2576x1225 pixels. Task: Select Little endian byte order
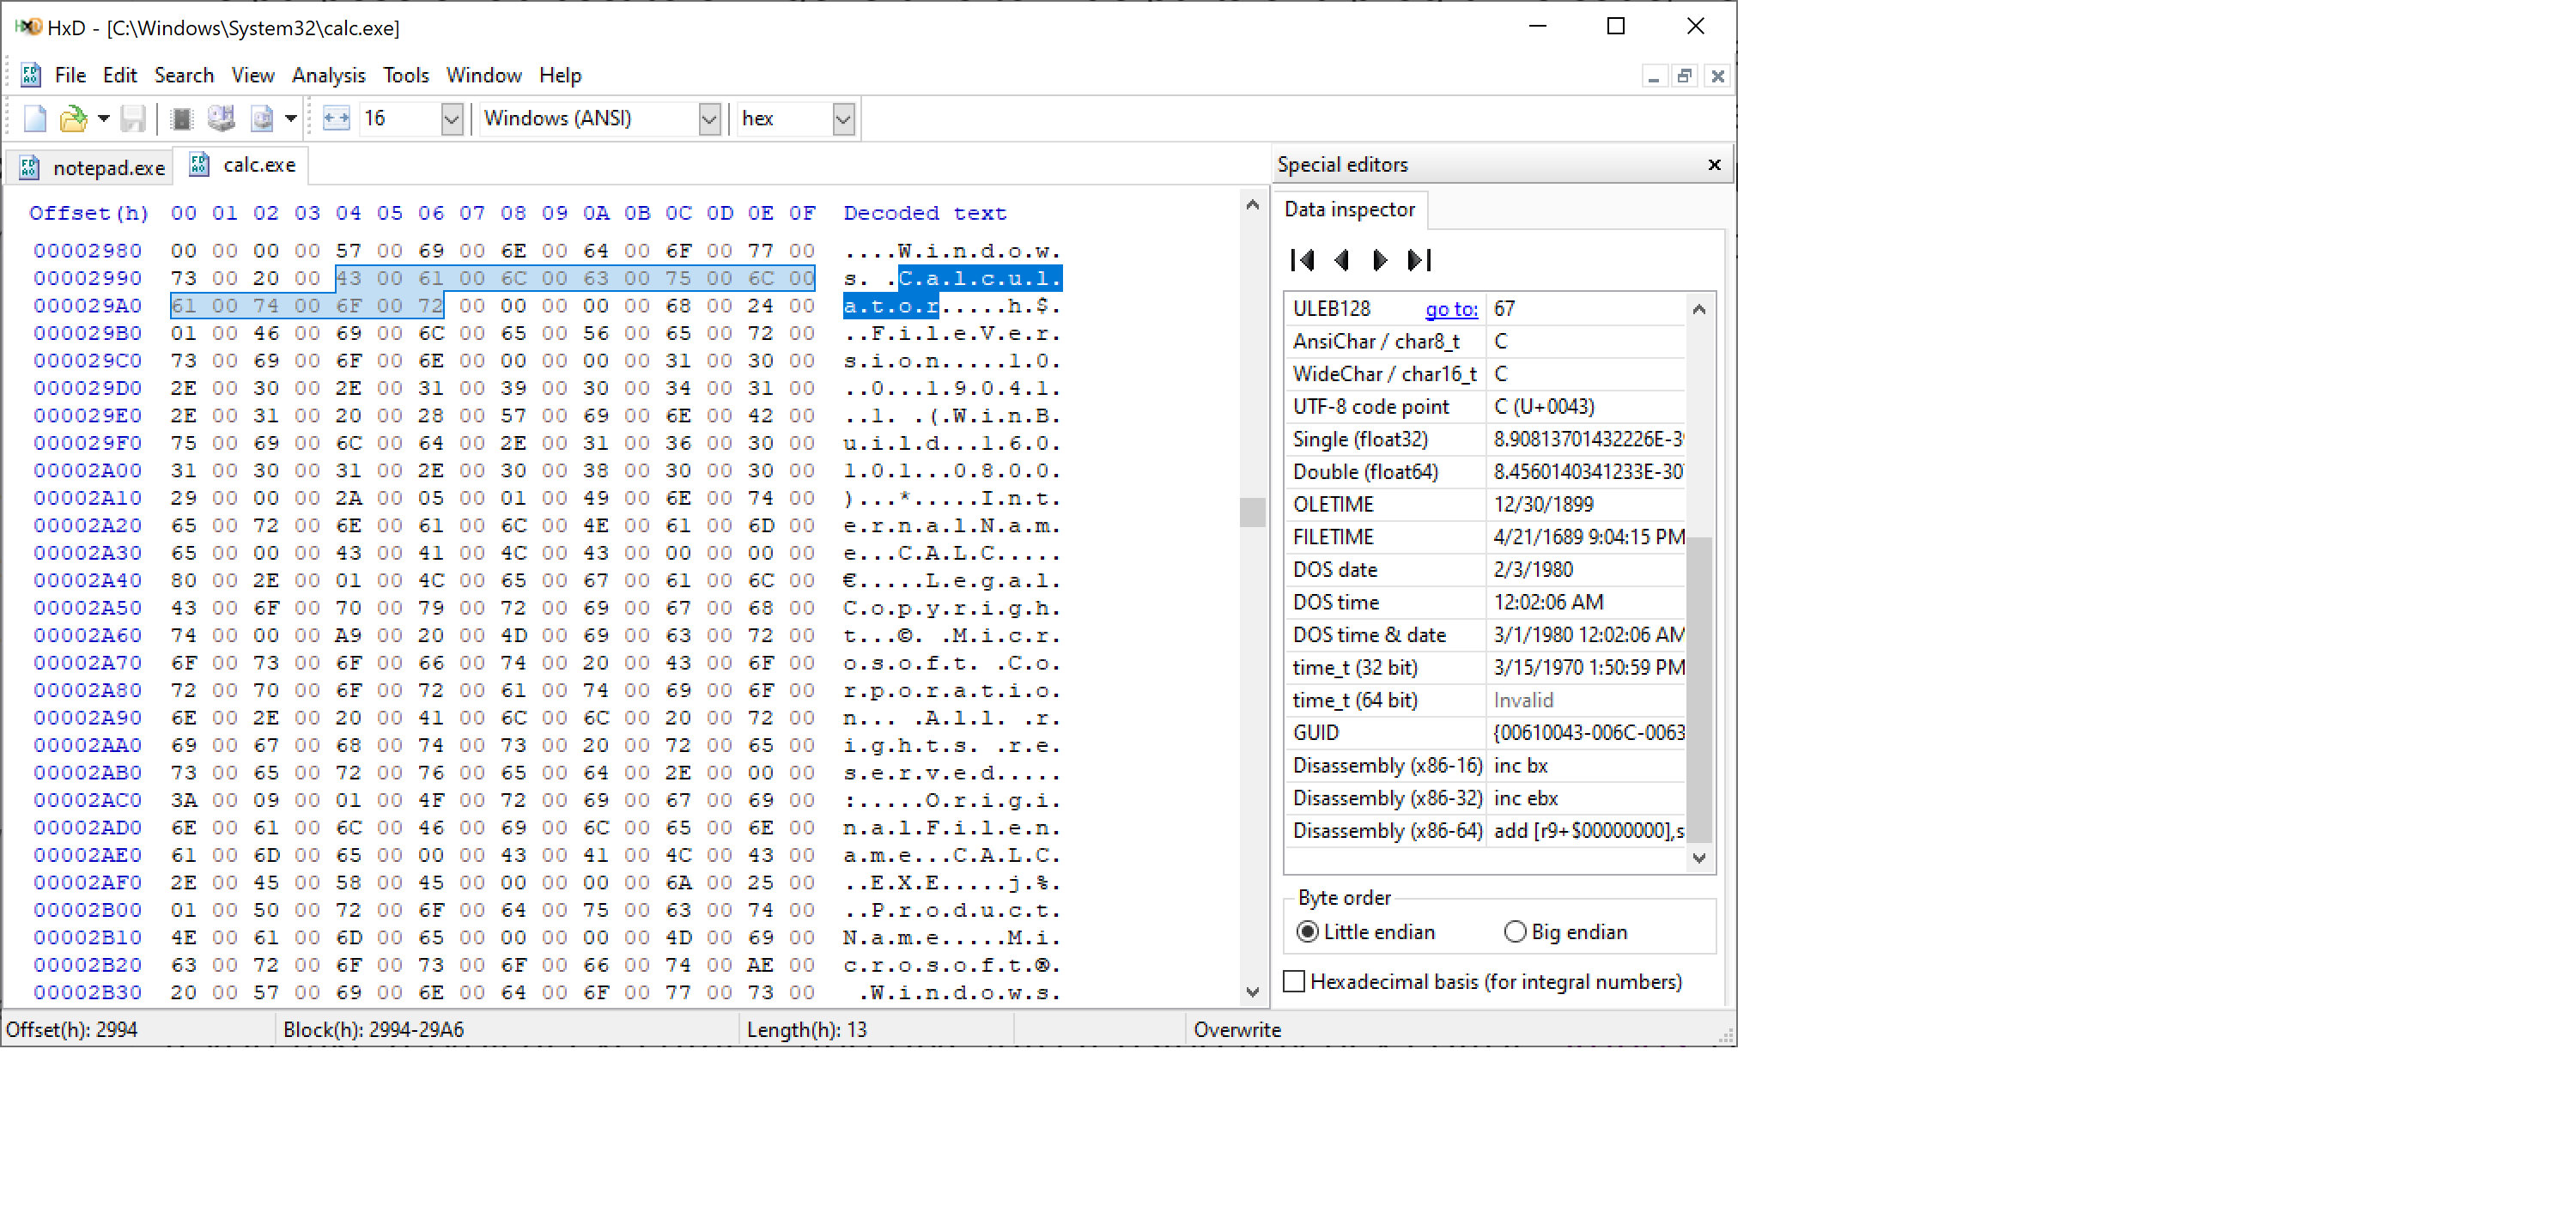coord(1307,932)
